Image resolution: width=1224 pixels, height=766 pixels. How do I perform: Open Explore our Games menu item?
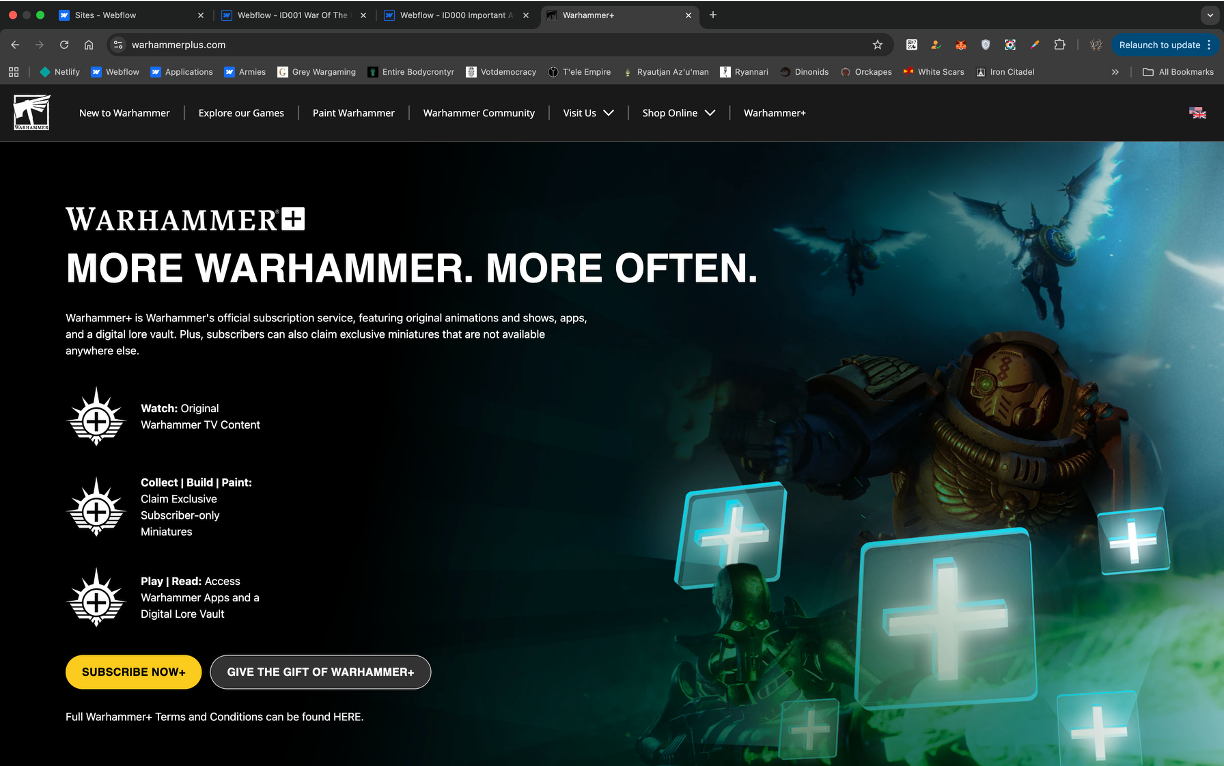[241, 113]
